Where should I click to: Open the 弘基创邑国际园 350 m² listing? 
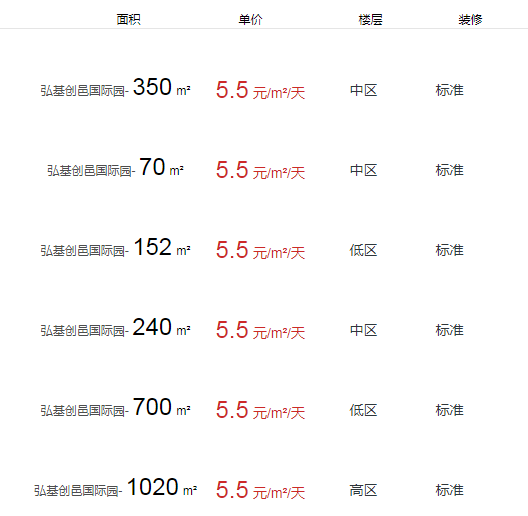point(116,88)
